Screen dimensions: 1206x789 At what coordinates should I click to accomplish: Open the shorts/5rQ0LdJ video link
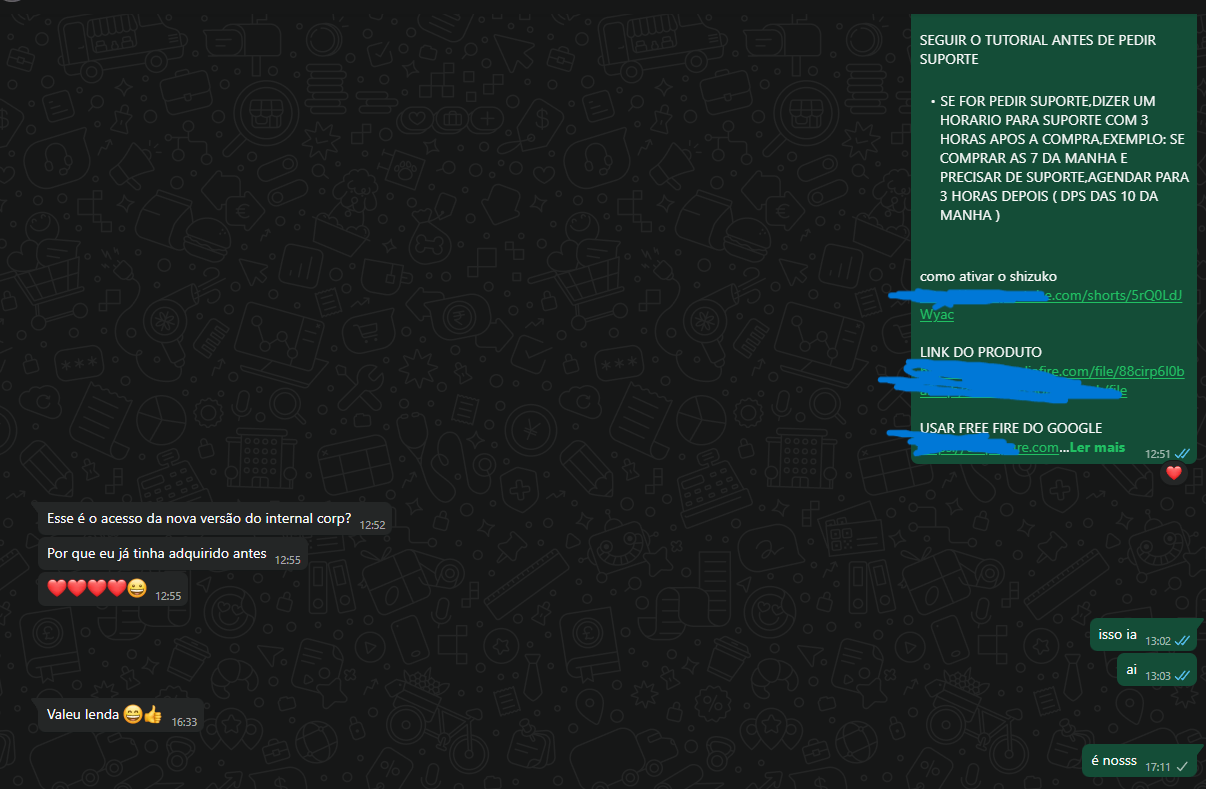point(1051,304)
